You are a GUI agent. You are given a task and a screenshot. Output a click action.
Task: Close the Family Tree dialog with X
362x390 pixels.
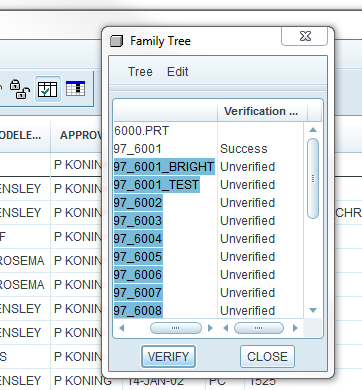pyautogui.click(x=305, y=36)
